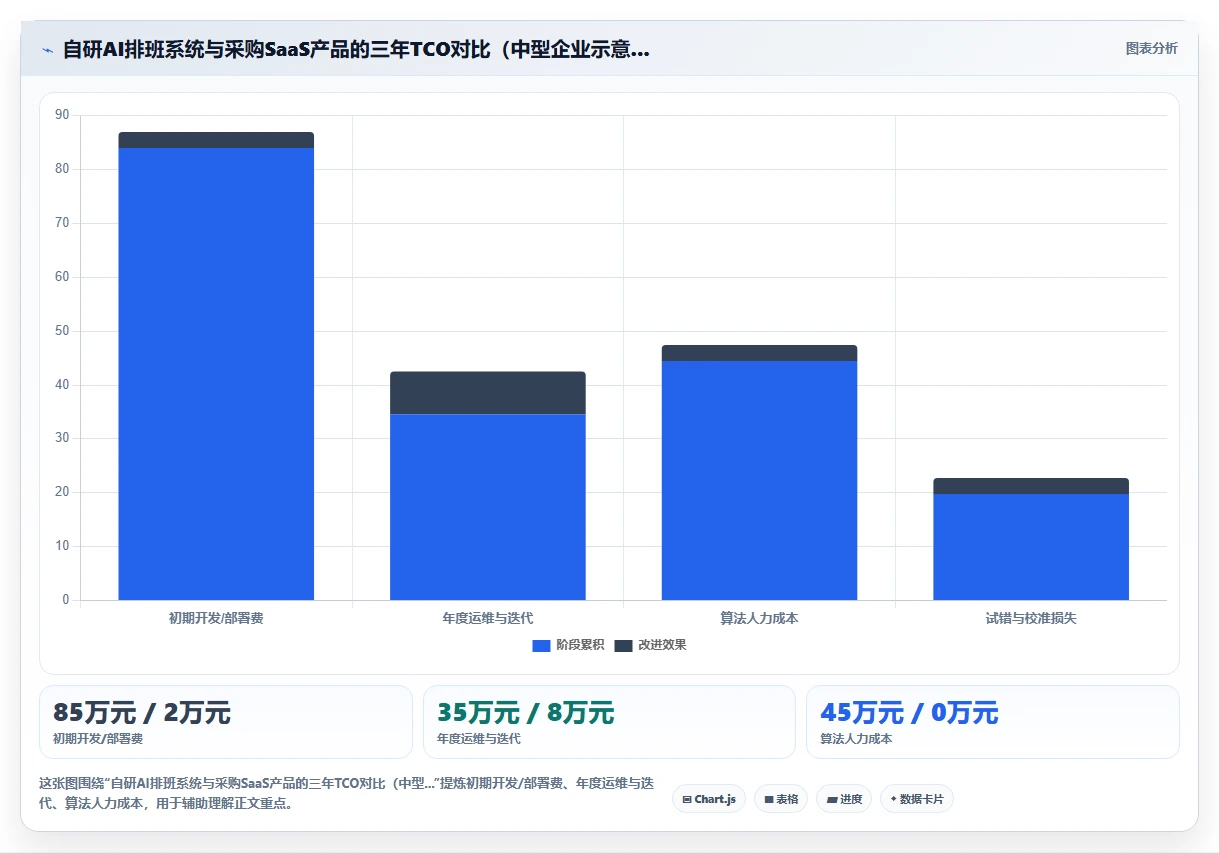Toggle the 阶段累积 legend entry
Viewport: 1219px width, 853px height.
click(568, 645)
